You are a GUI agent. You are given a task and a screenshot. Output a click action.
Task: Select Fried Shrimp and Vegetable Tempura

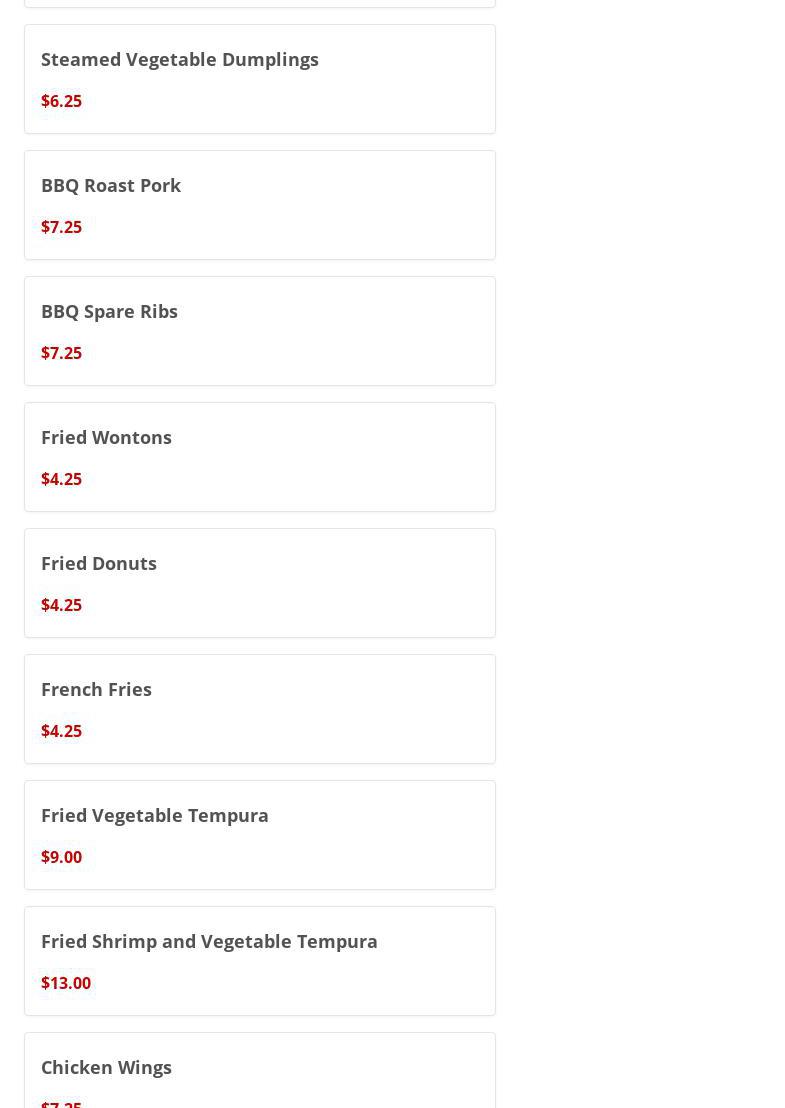(209, 941)
